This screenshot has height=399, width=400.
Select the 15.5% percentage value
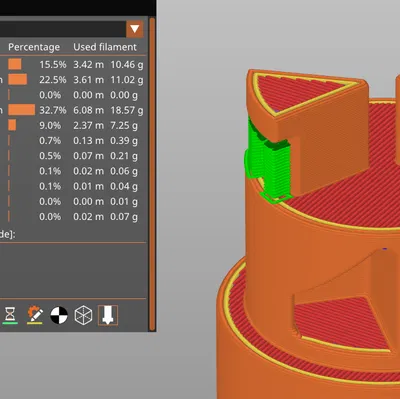point(53,65)
